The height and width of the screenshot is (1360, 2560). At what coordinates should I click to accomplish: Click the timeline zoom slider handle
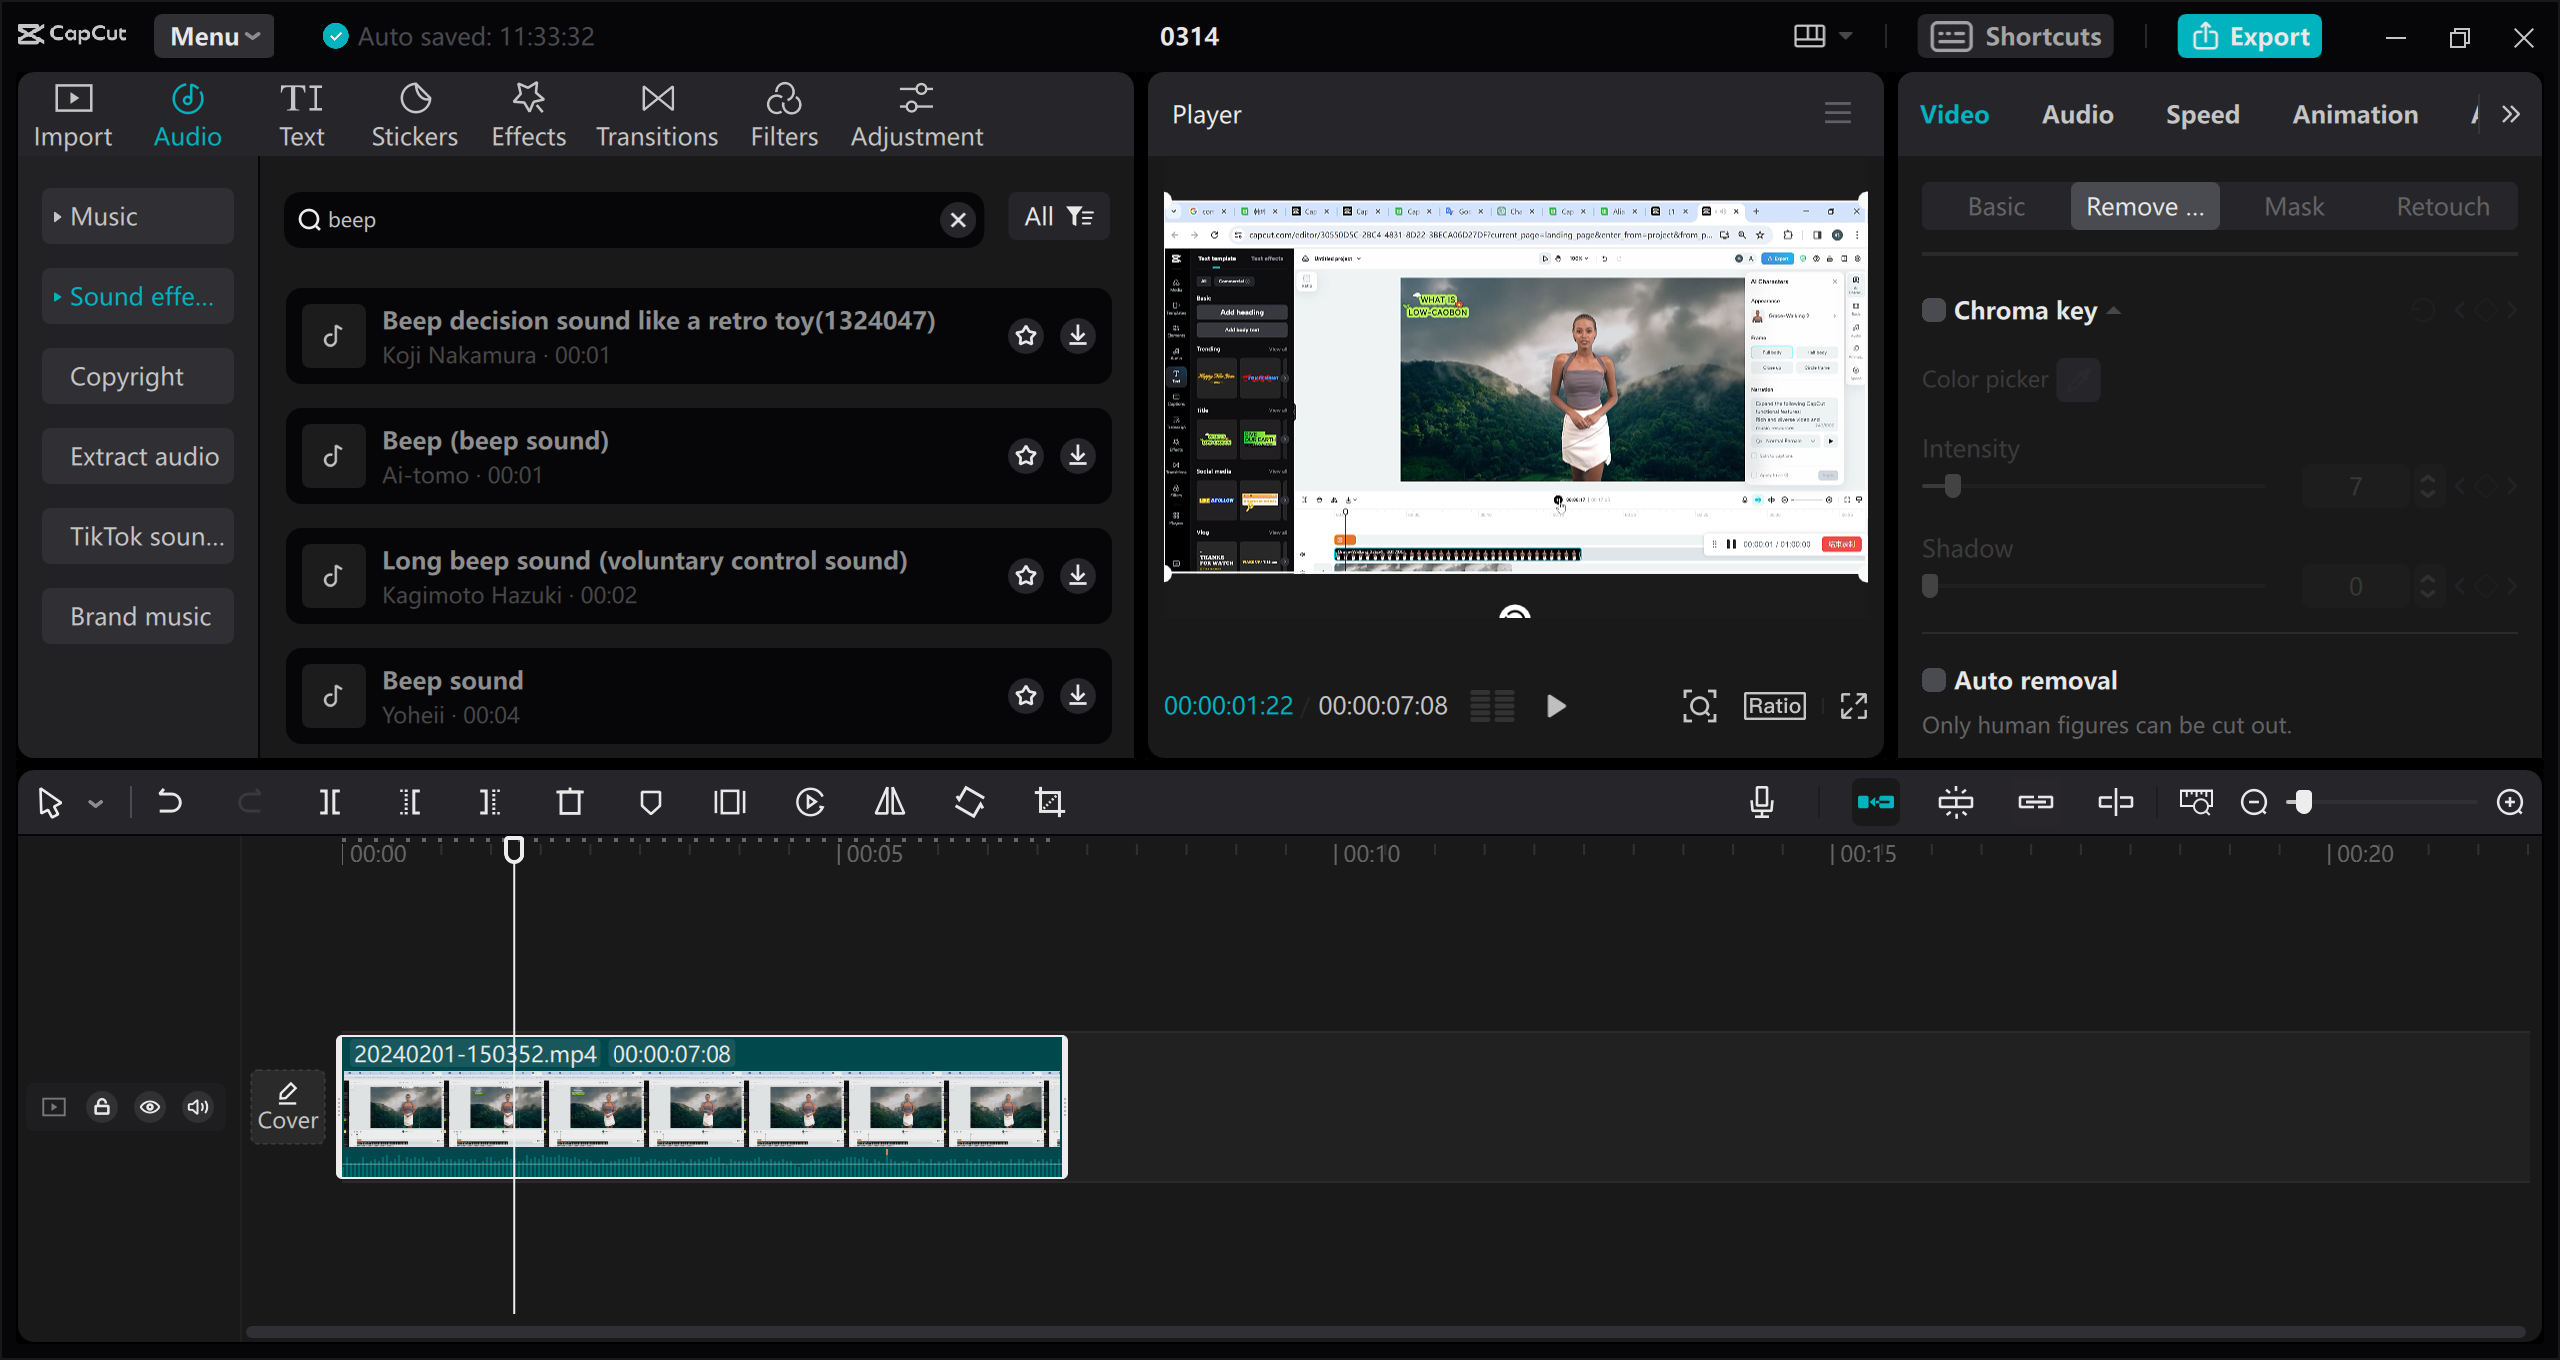tap(2303, 802)
